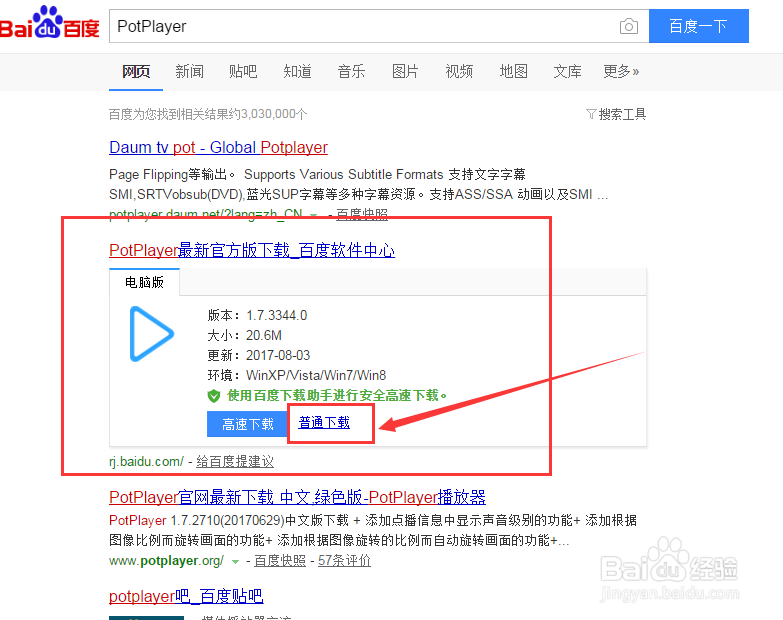Open Daum tv pot - Global Potplayer result
The height and width of the screenshot is (620, 783).
(218, 147)
